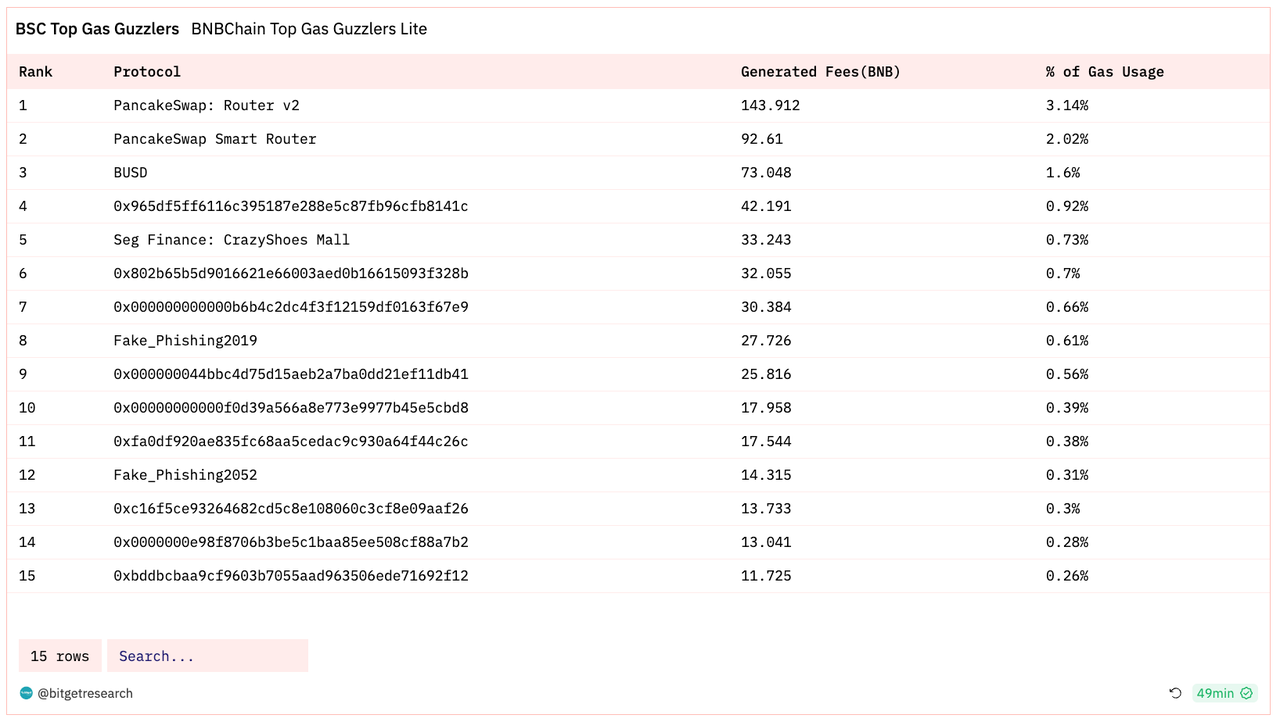Screen dimensions: 1280x722
Task: Focus the Search... input field
Action: [208, 656]
